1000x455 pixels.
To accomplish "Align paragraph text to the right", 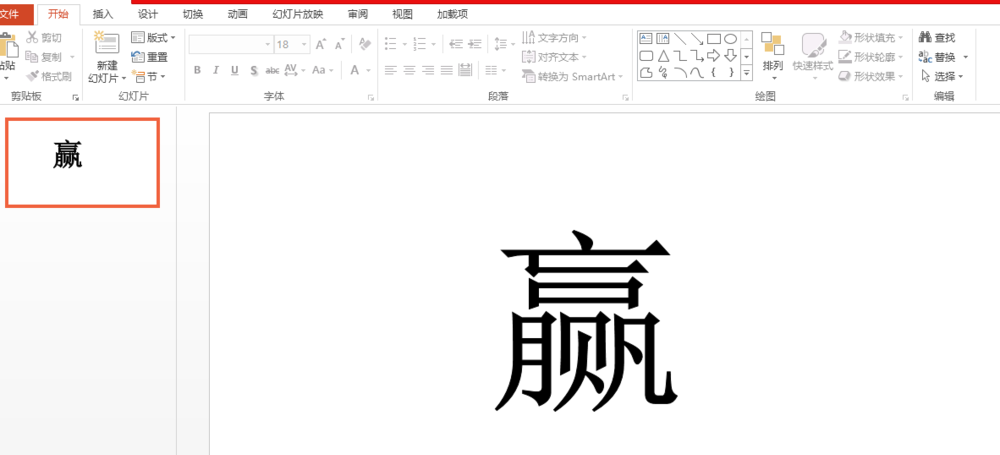I will pos(428,70).
